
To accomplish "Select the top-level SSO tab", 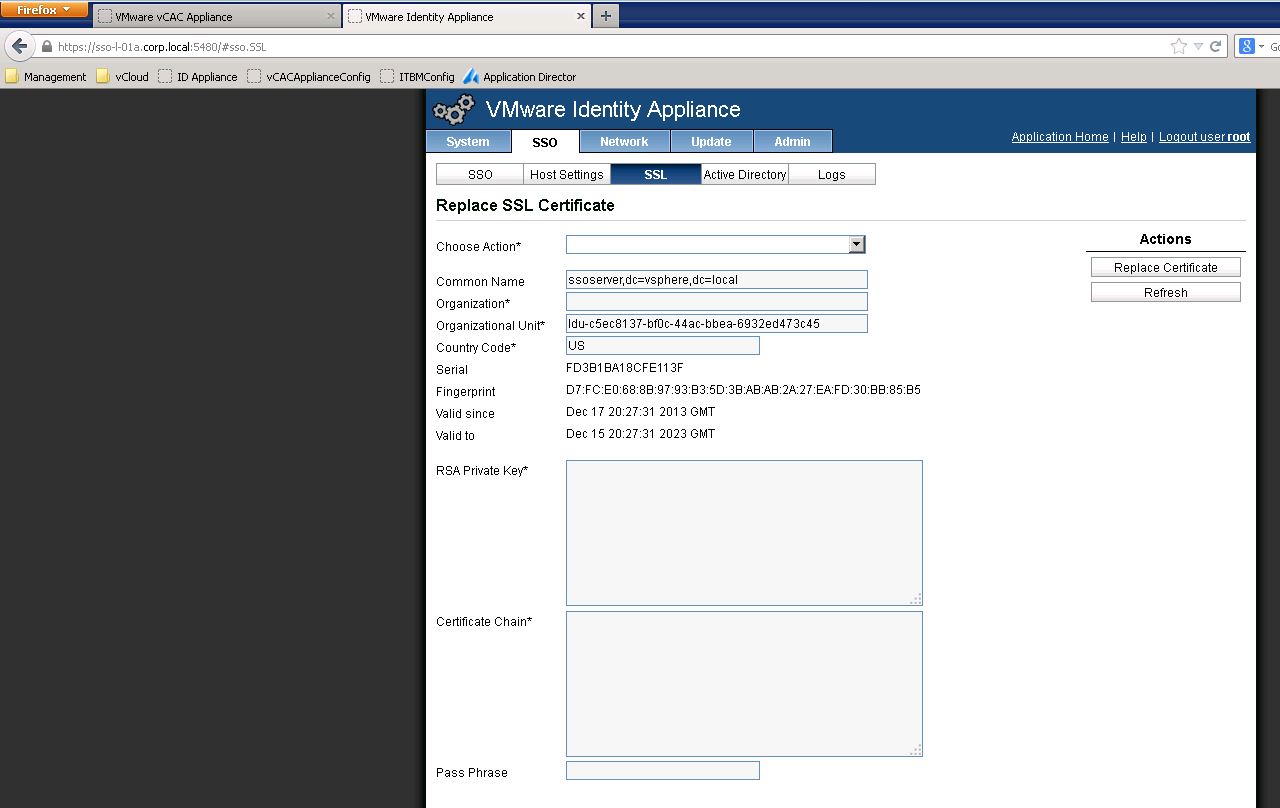I will click(545, 141).
